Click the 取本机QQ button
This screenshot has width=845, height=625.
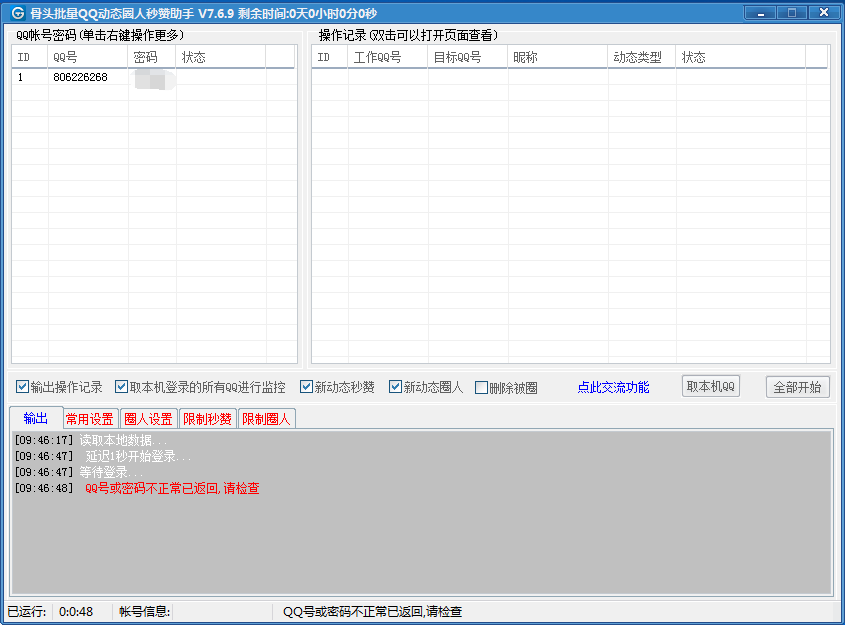point(710,386)
